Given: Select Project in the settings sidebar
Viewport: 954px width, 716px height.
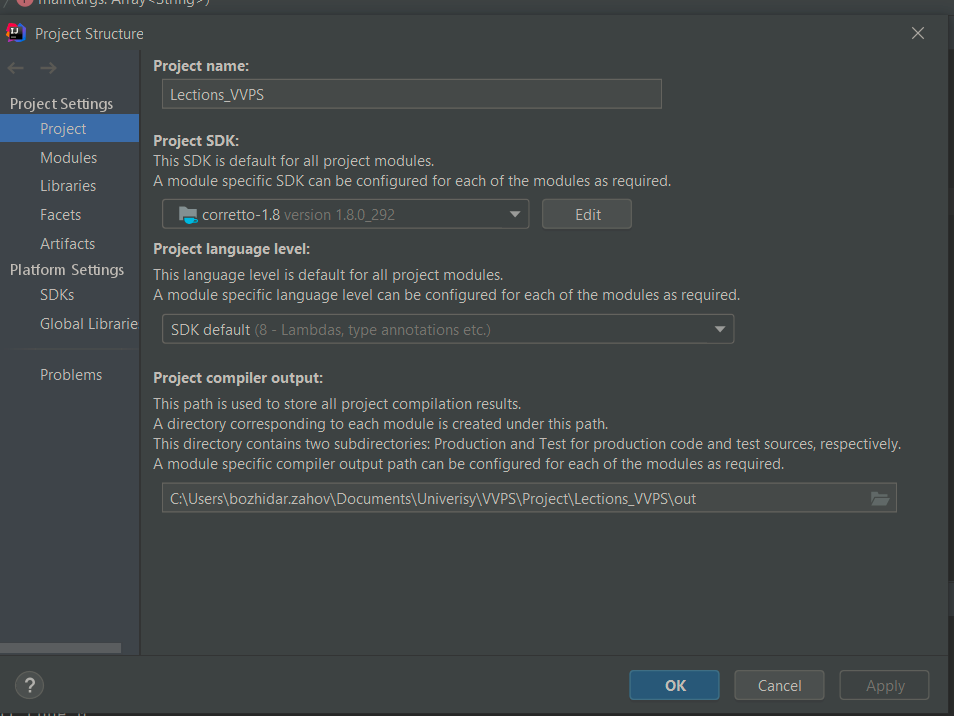Looking at the screenshot, I should click(63, 129).
